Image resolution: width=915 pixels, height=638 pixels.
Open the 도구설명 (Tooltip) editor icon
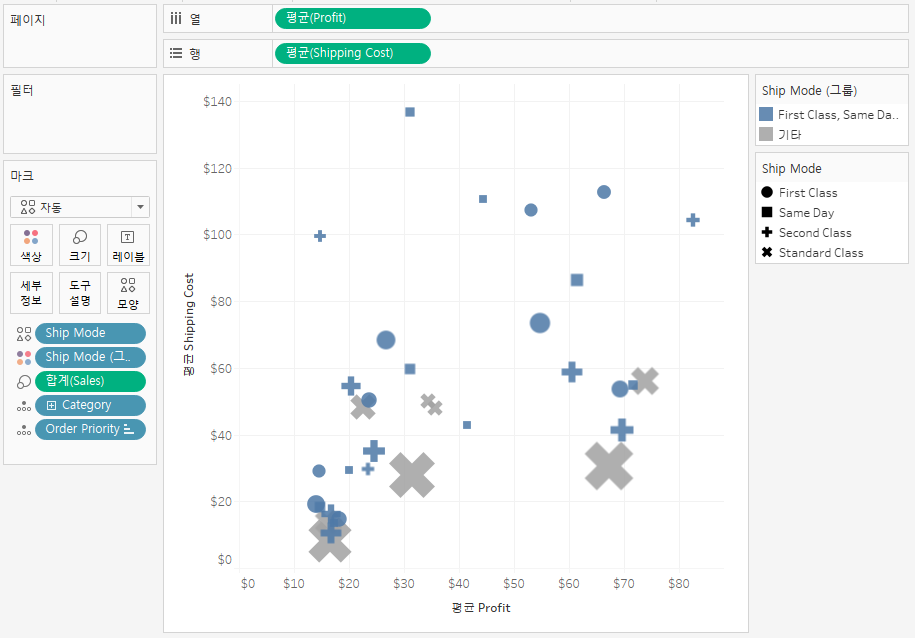pos(79,292)
